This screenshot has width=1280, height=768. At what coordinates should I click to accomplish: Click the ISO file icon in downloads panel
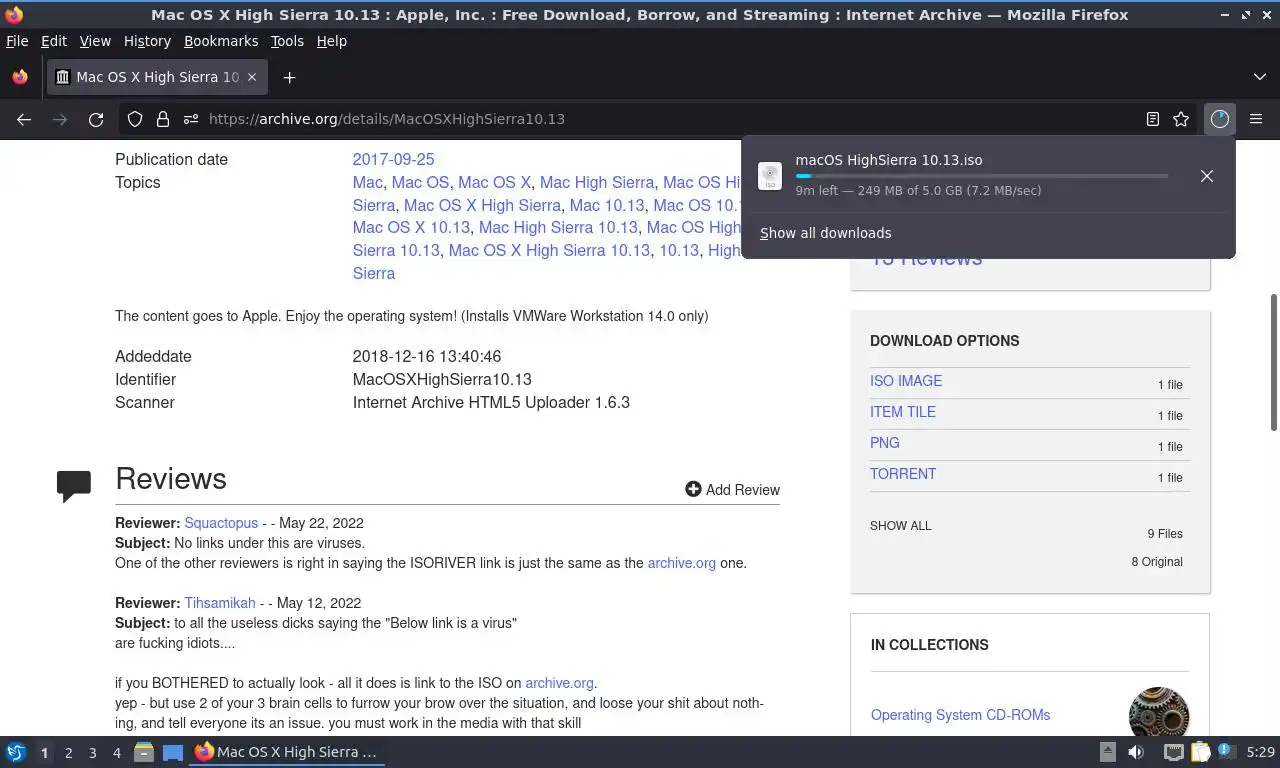click(x=770, y=176)
